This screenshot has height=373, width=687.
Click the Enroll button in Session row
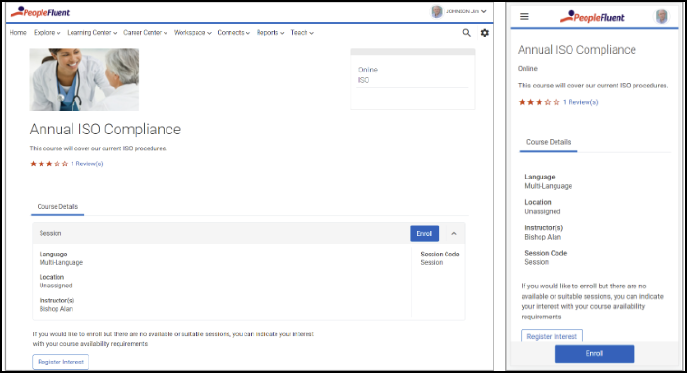coord(424,234)
